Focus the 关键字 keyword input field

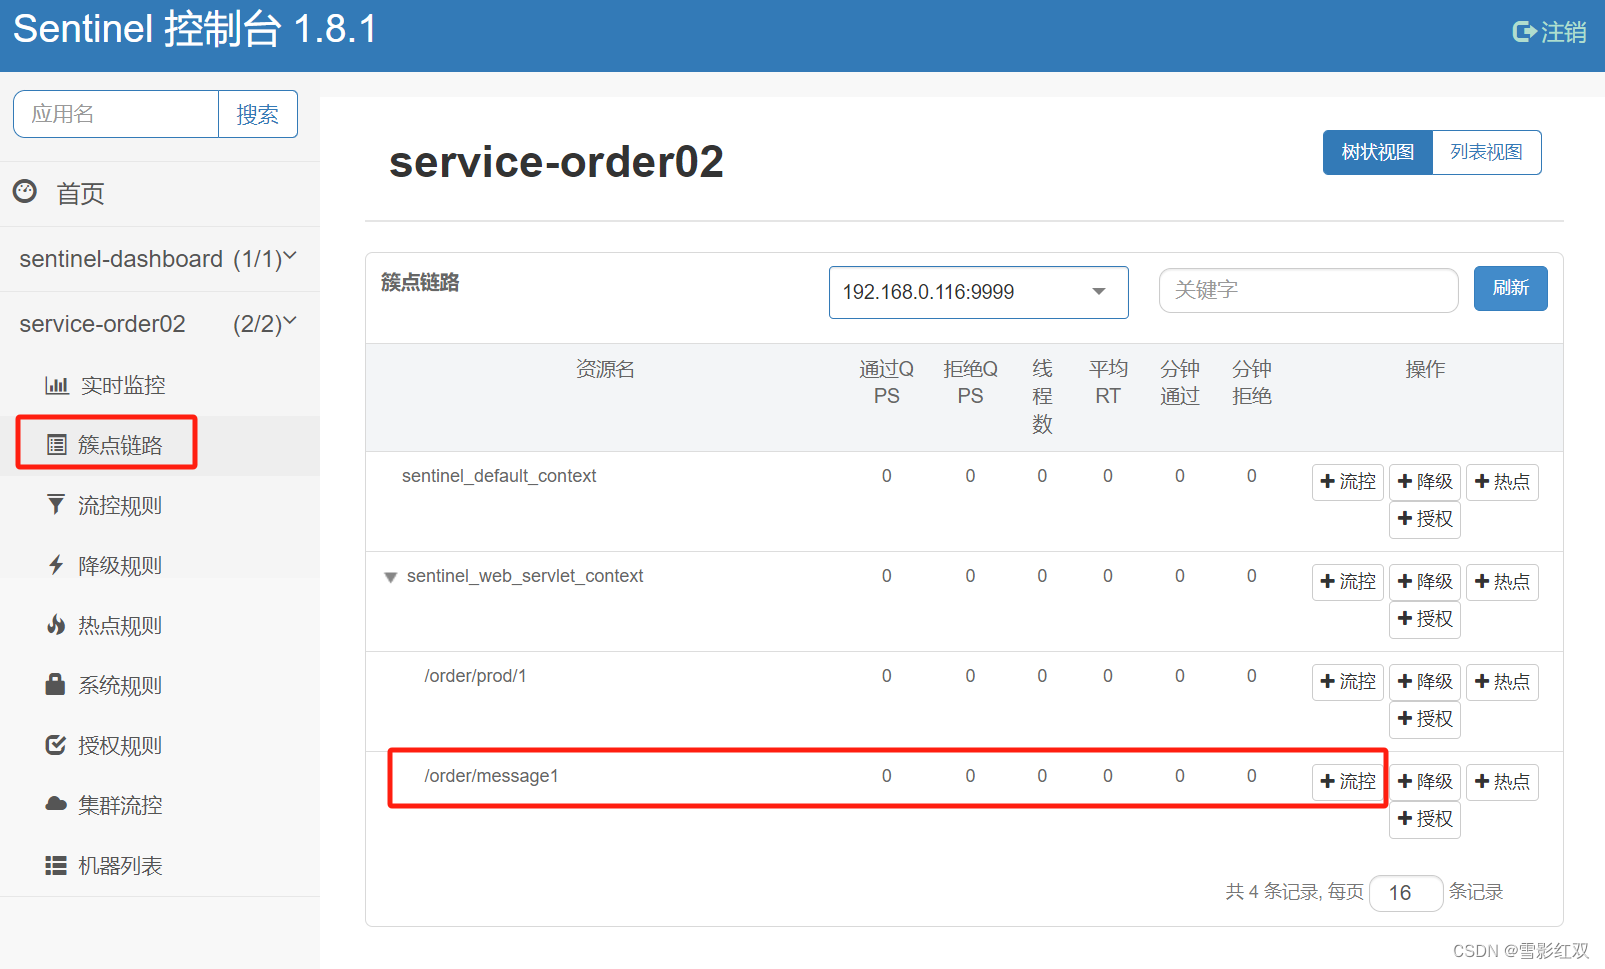(x=1308, y=290)
